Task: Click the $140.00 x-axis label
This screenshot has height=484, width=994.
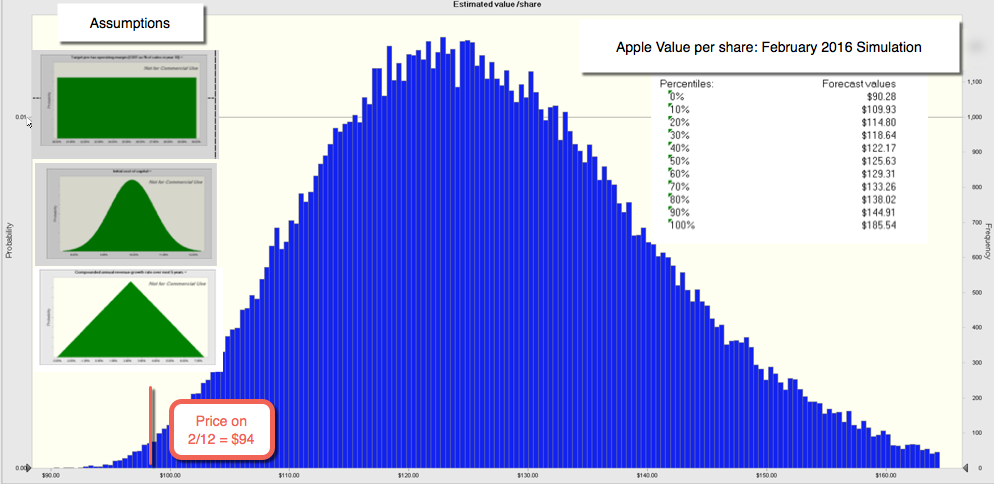Action: [647, 474]
